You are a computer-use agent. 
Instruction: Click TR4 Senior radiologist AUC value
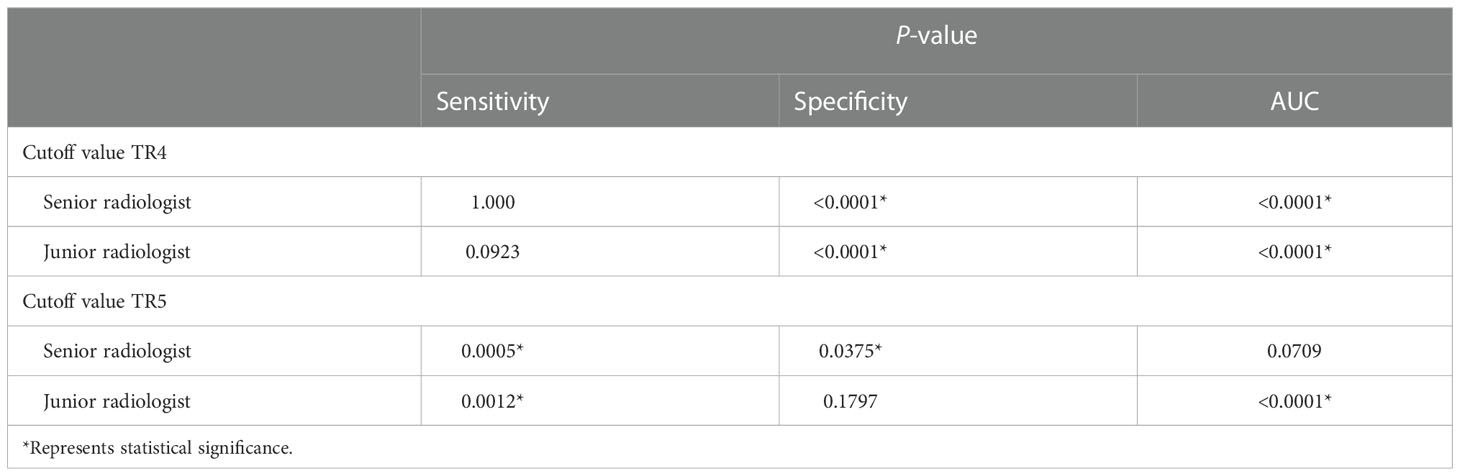[x=1295, y=202]
